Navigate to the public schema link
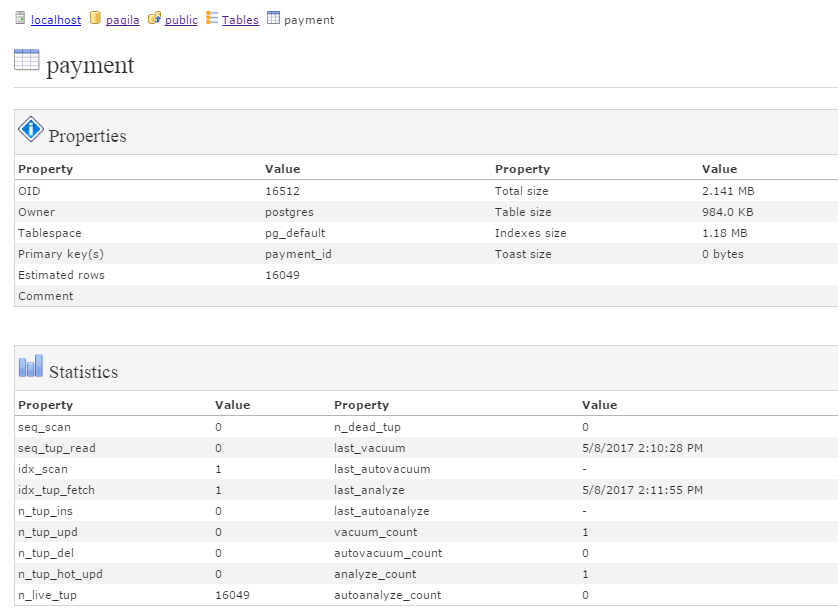 (x=181, y=20)
